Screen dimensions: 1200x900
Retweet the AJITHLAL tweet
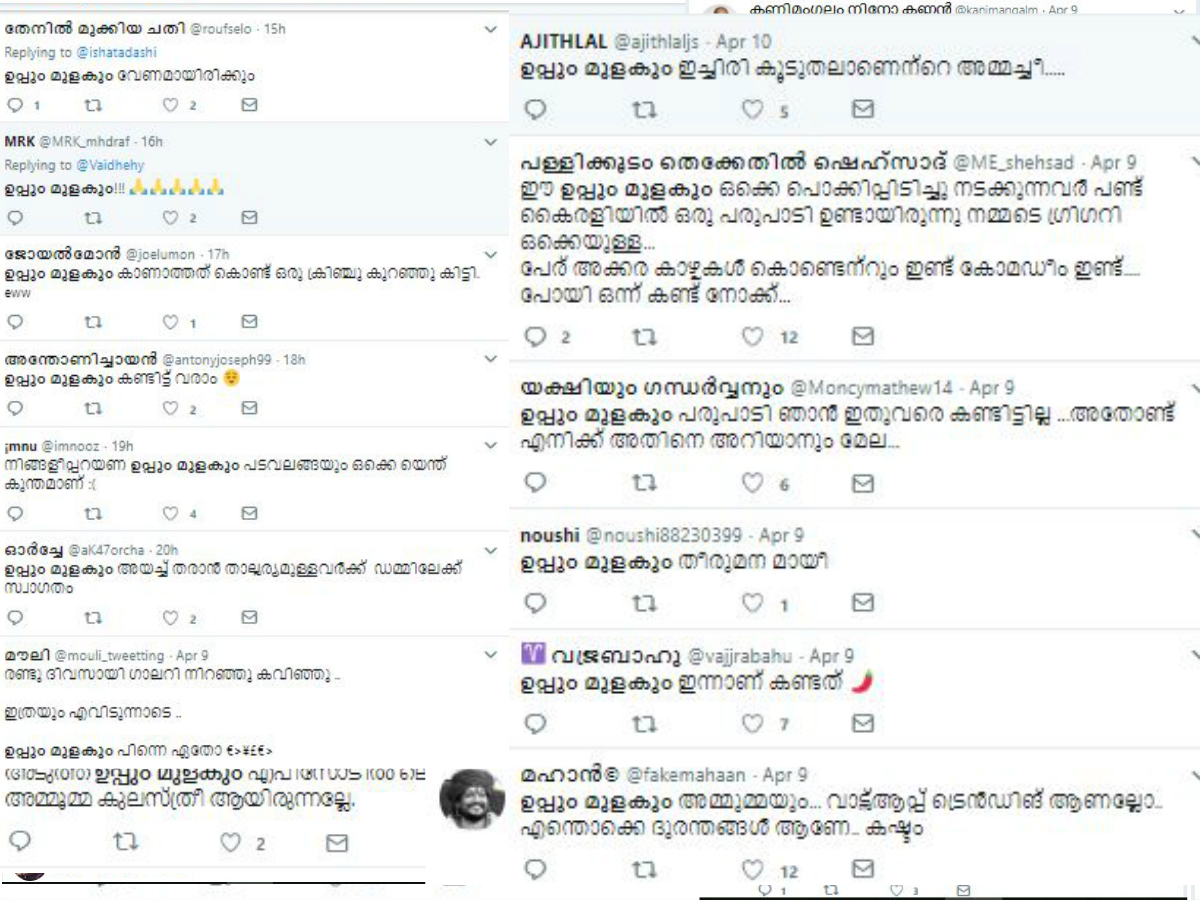(x=645, y=110)
